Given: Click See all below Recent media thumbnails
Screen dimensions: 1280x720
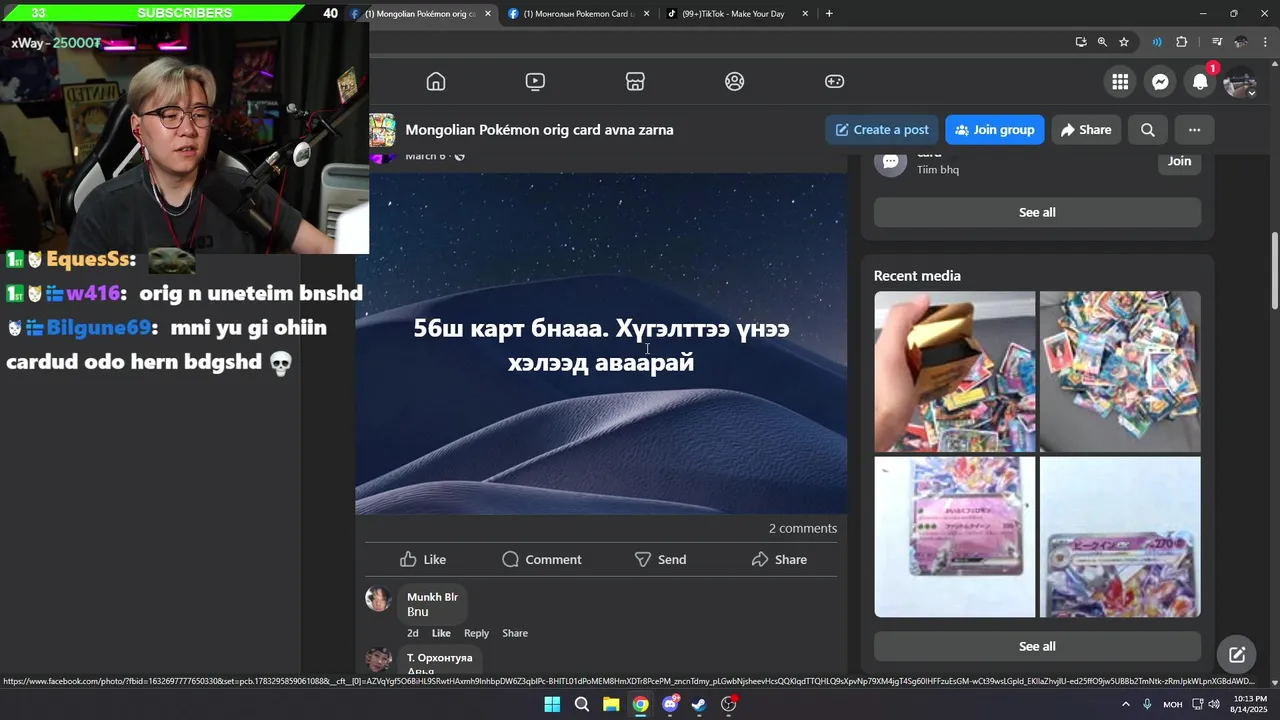Looking at the screenshot, I should click(1037, 646).
